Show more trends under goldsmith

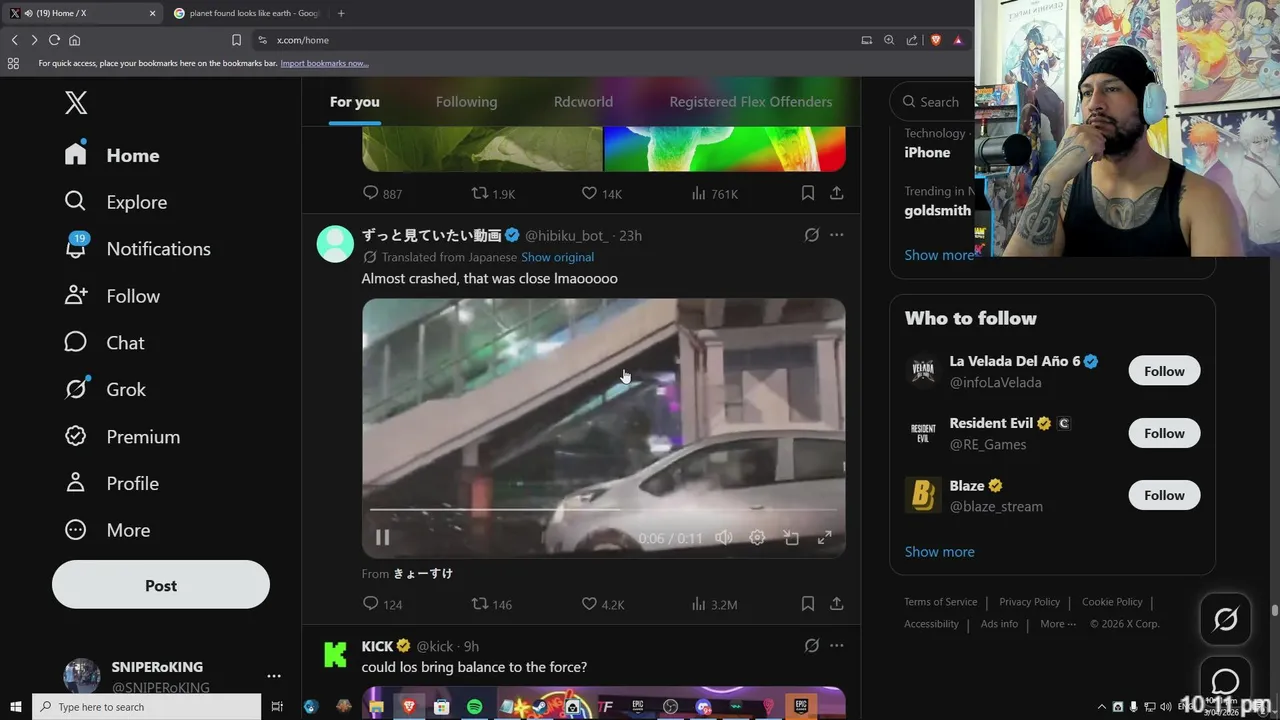pyautogui.click(x=939, y=255)
